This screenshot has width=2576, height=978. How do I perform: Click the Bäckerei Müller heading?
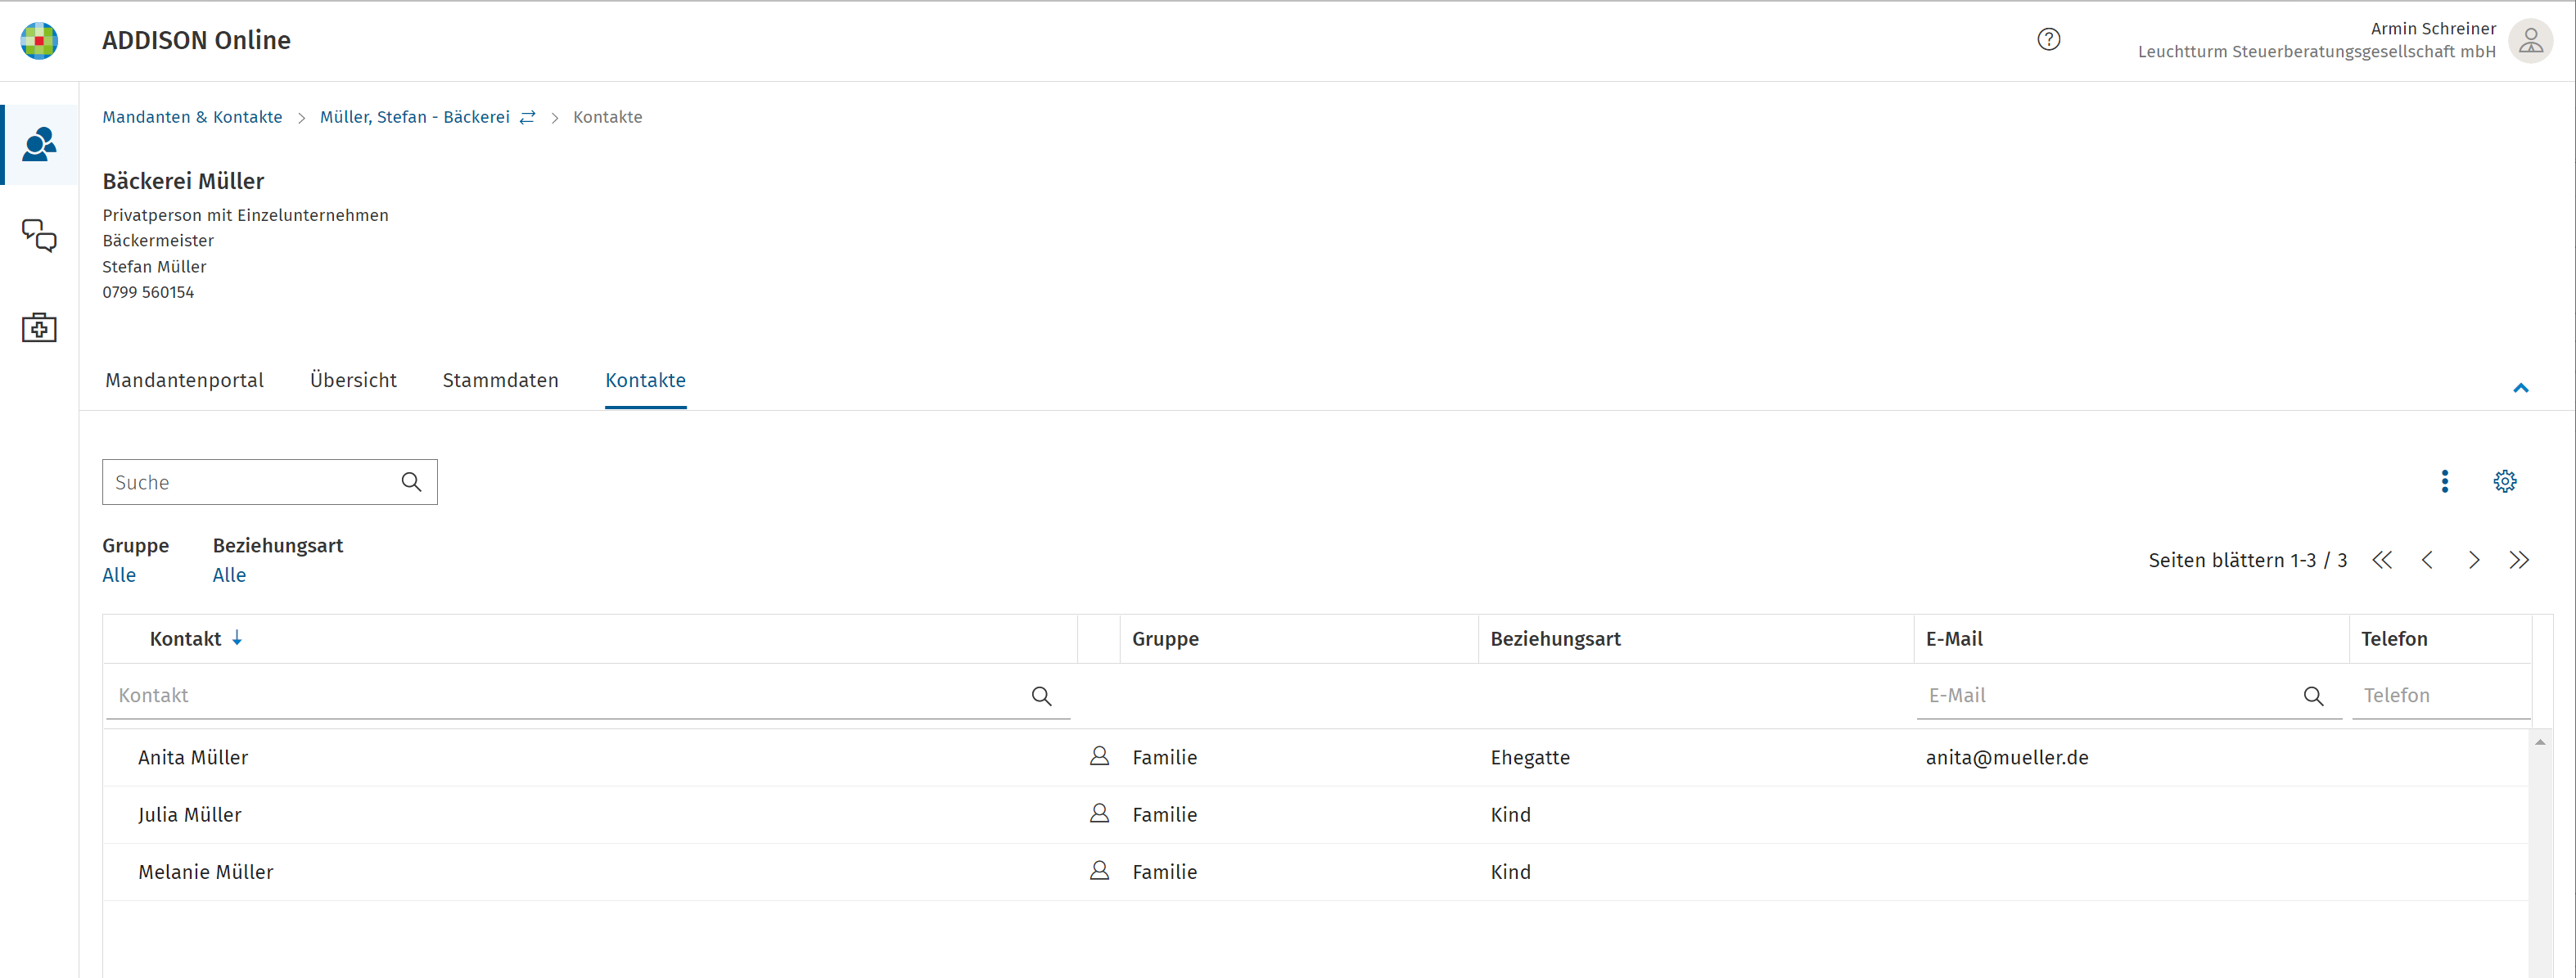pos(183,181)
